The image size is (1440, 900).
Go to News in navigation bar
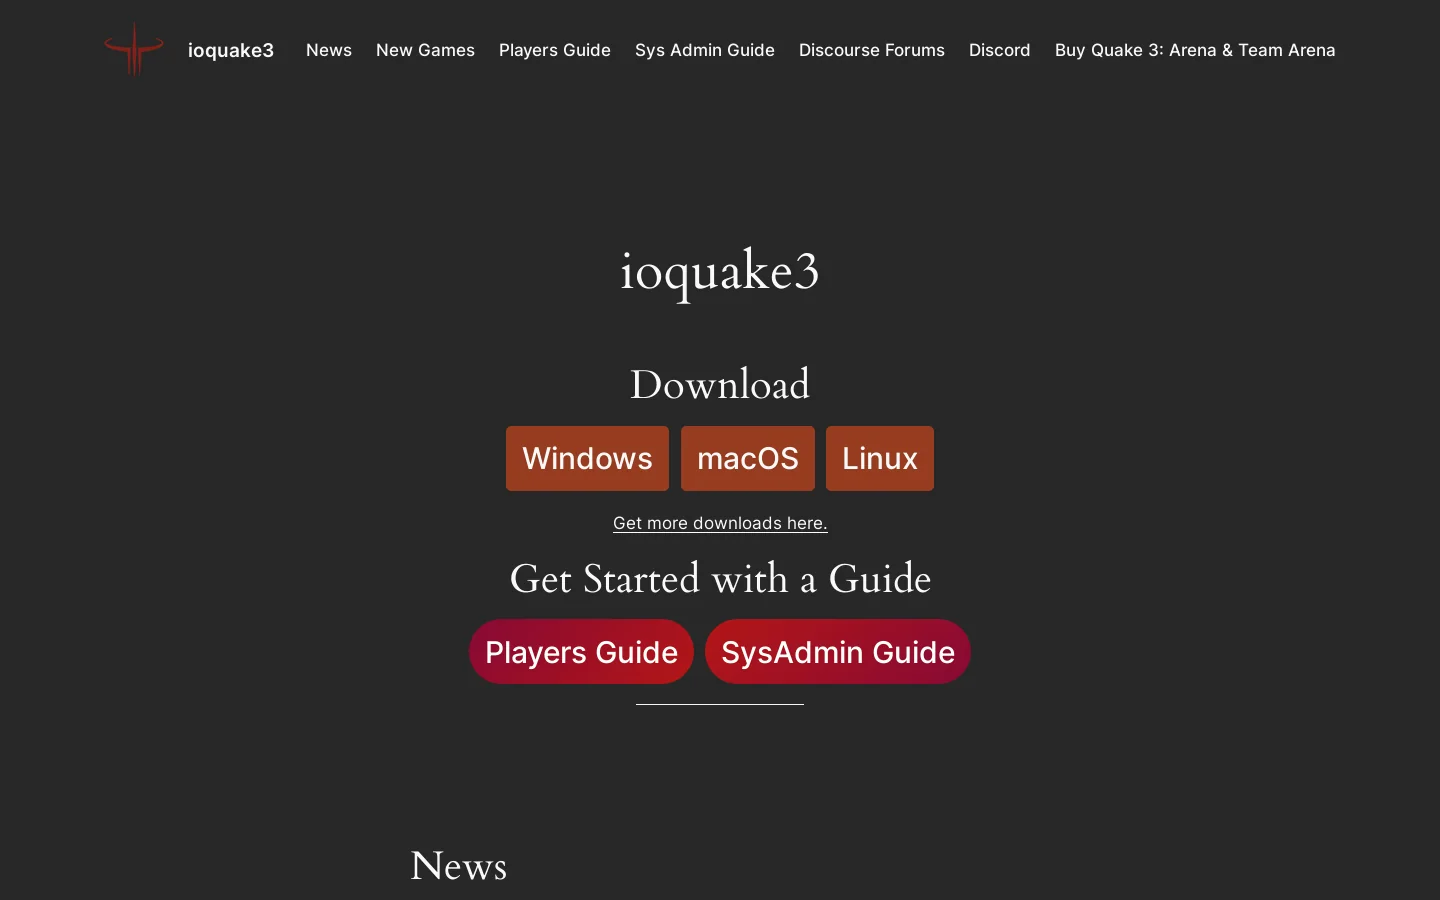(329, 50)
